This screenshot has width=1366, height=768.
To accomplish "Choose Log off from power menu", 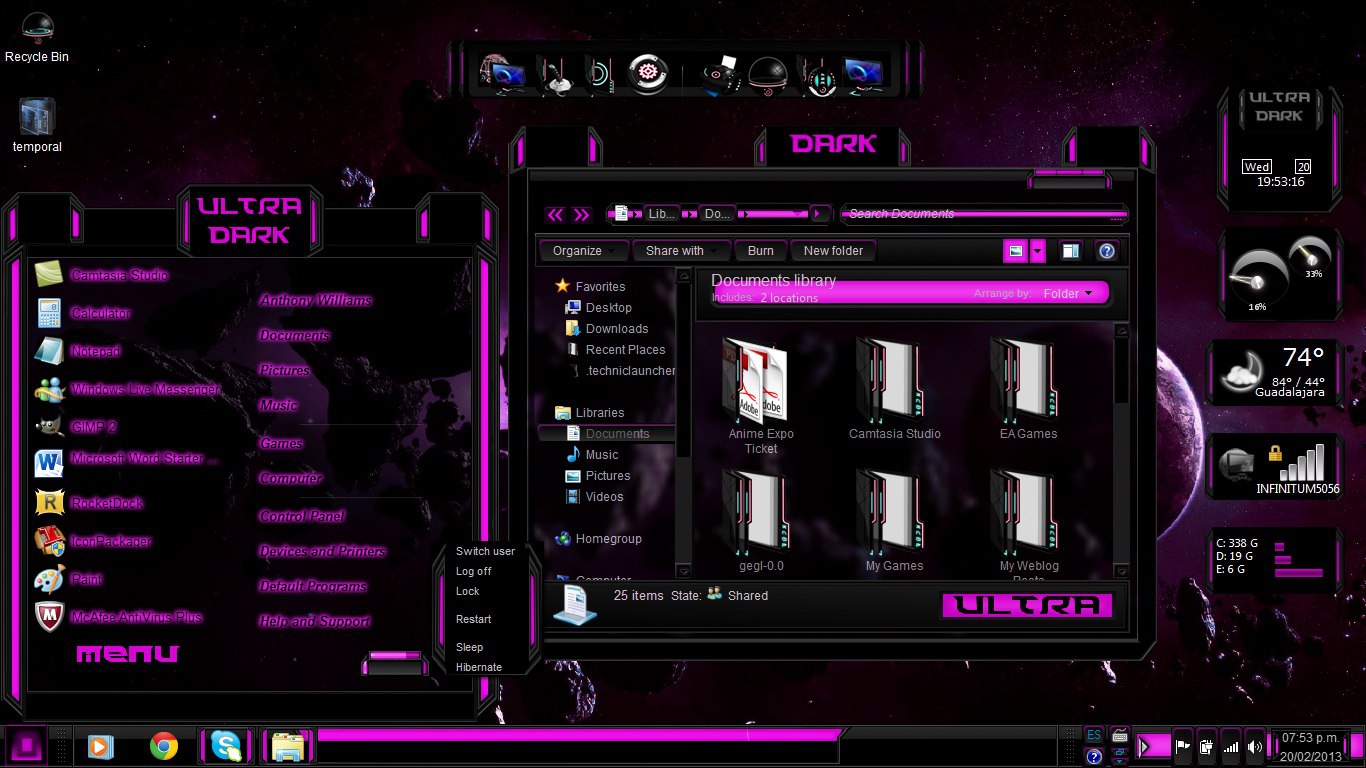I will [473, 571].
